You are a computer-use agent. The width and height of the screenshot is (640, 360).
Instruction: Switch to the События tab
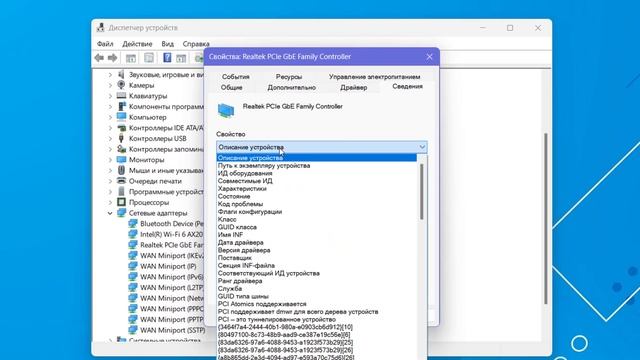tap(236, 77)
